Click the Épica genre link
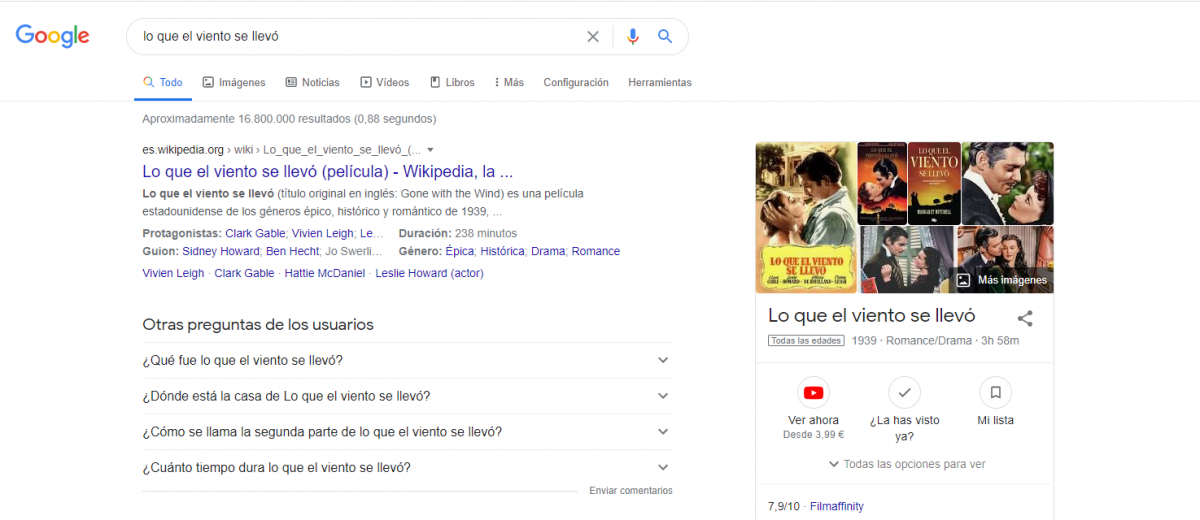 [x=460, y=251]
